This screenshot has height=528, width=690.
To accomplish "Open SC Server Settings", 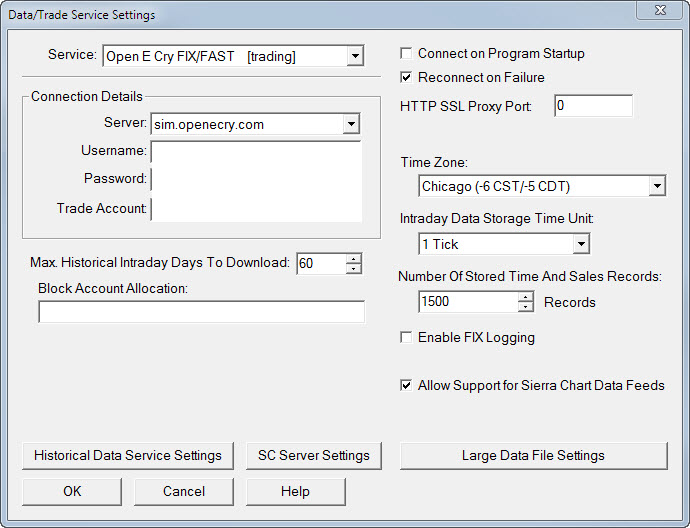I will [x=314, y=455].
